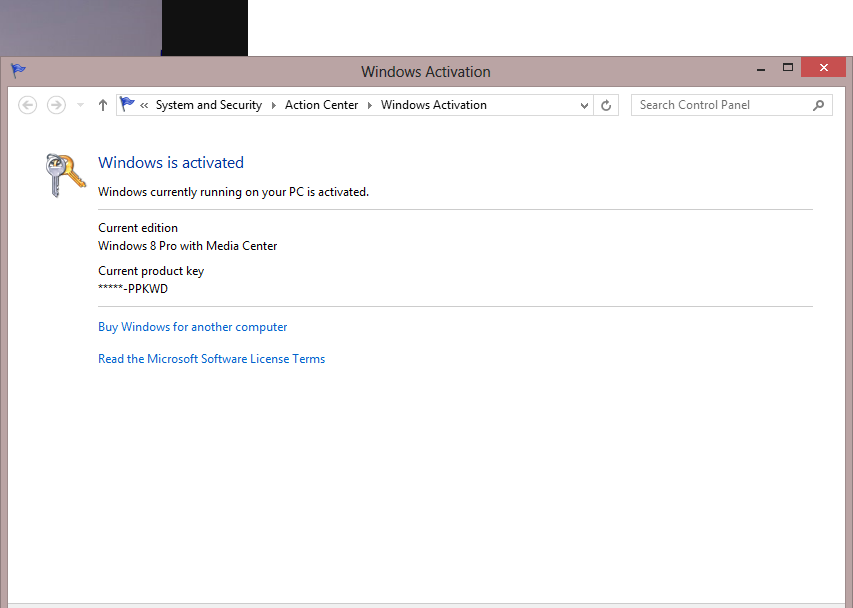Click the magnifier icon in search box
The height and width of the screenshot is (608, 853).
[819, 105]
